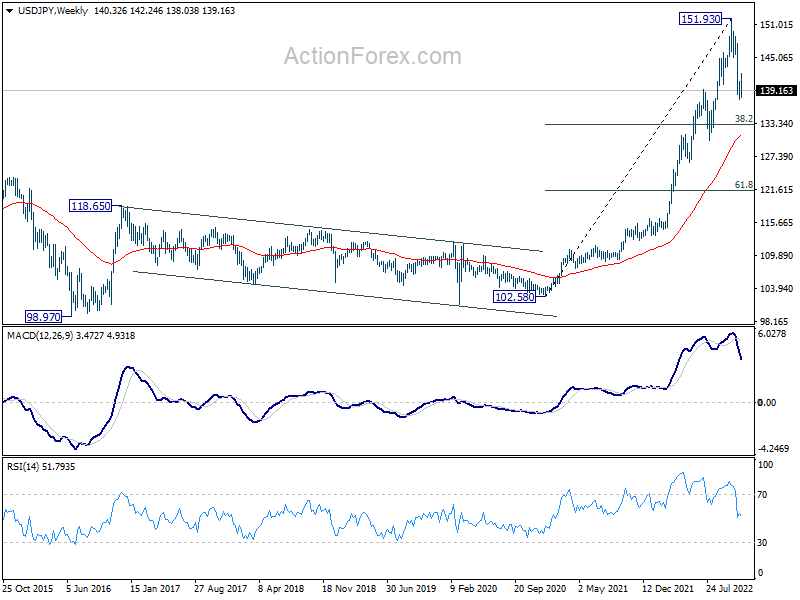Image resolution: width=800 pixels, height=600 pixels.
Task: Select the OHLC values 140.326 142.246 138.038 139.163
Action: tap(164, 11)
